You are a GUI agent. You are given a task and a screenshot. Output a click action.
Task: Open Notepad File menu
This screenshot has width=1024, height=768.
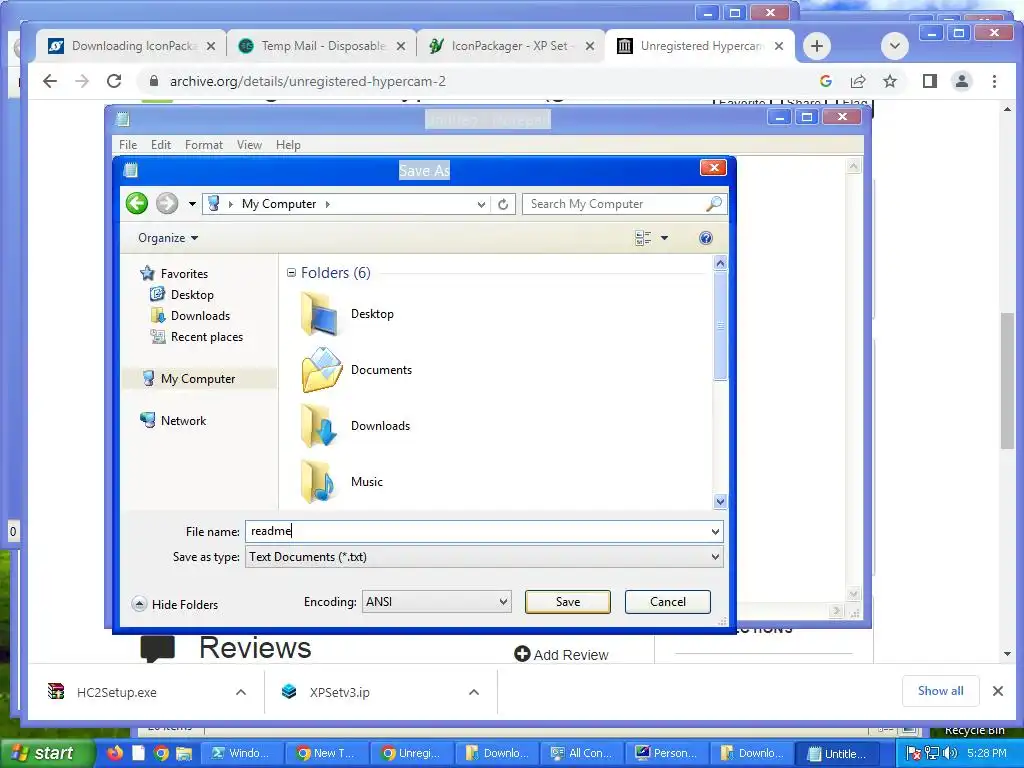(128, 145)
